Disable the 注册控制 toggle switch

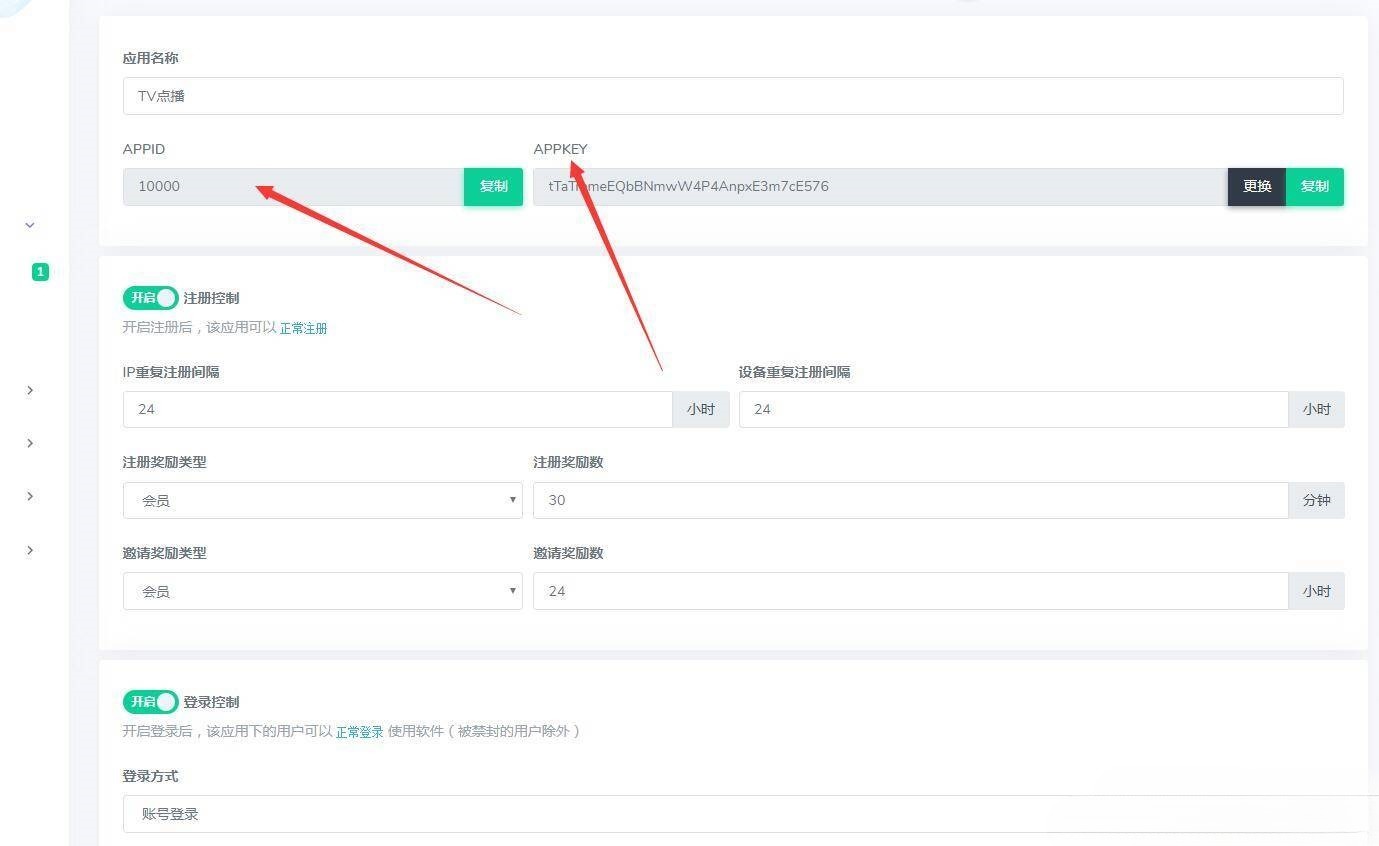150,298
